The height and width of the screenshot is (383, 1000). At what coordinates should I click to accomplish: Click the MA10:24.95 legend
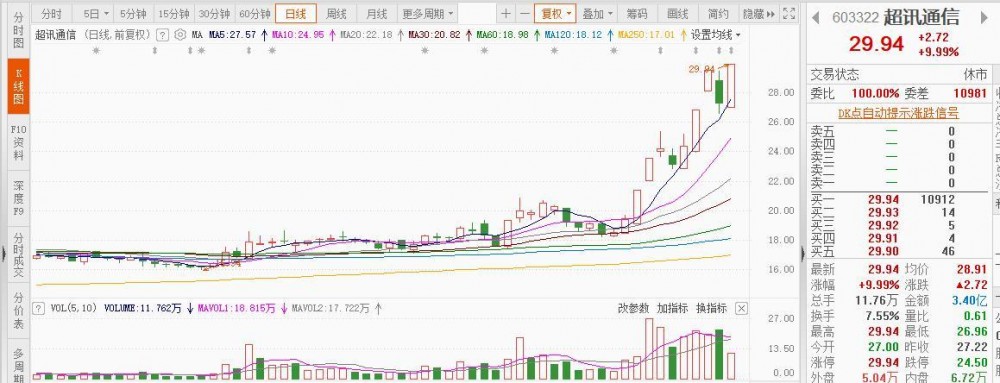click(x=297, y=35)
